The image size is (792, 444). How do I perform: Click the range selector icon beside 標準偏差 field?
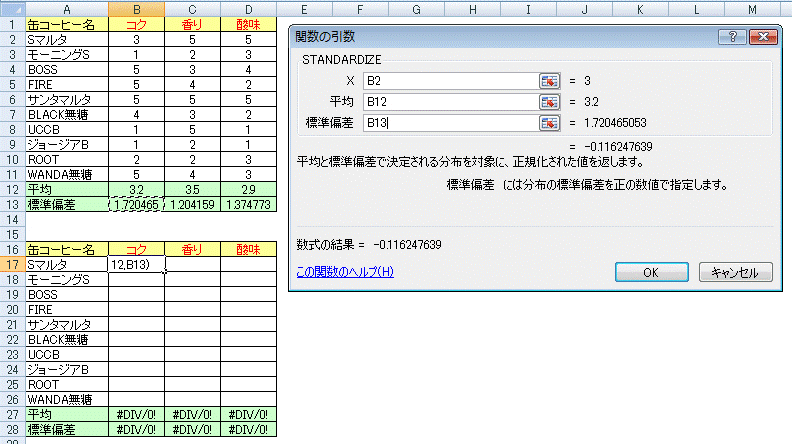[x=549, y=123]
